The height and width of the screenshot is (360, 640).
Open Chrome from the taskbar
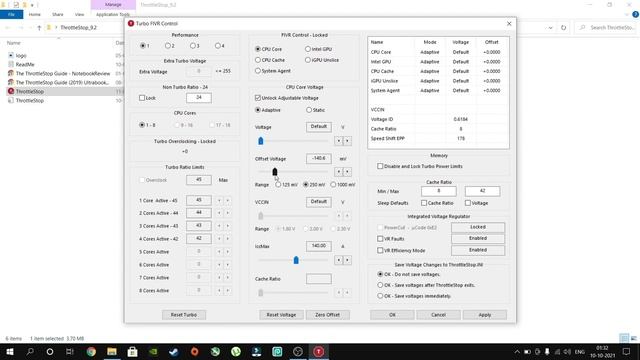pyautogui.click(x=91, y=351)
